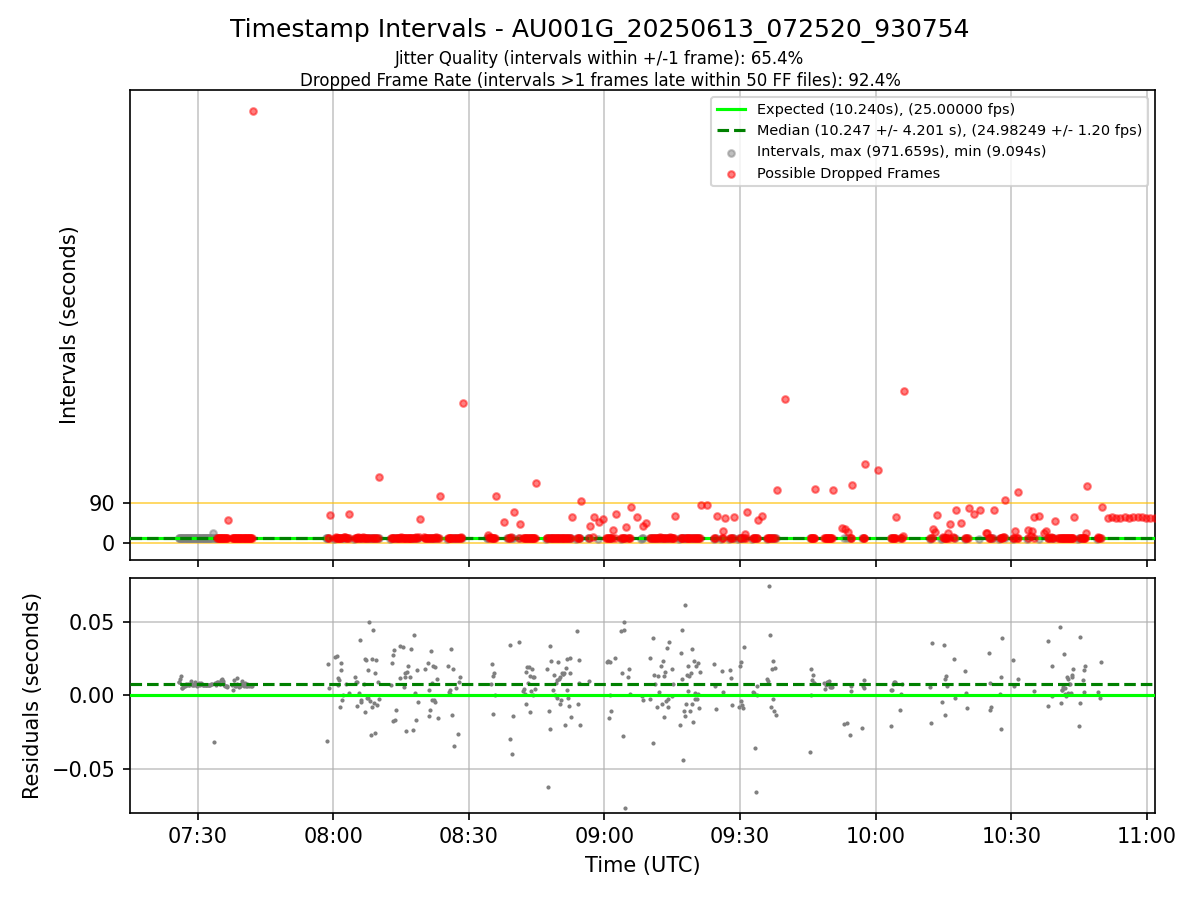
Task: Click the Residuals (seconds) axis label
Action: click(32, 696)
